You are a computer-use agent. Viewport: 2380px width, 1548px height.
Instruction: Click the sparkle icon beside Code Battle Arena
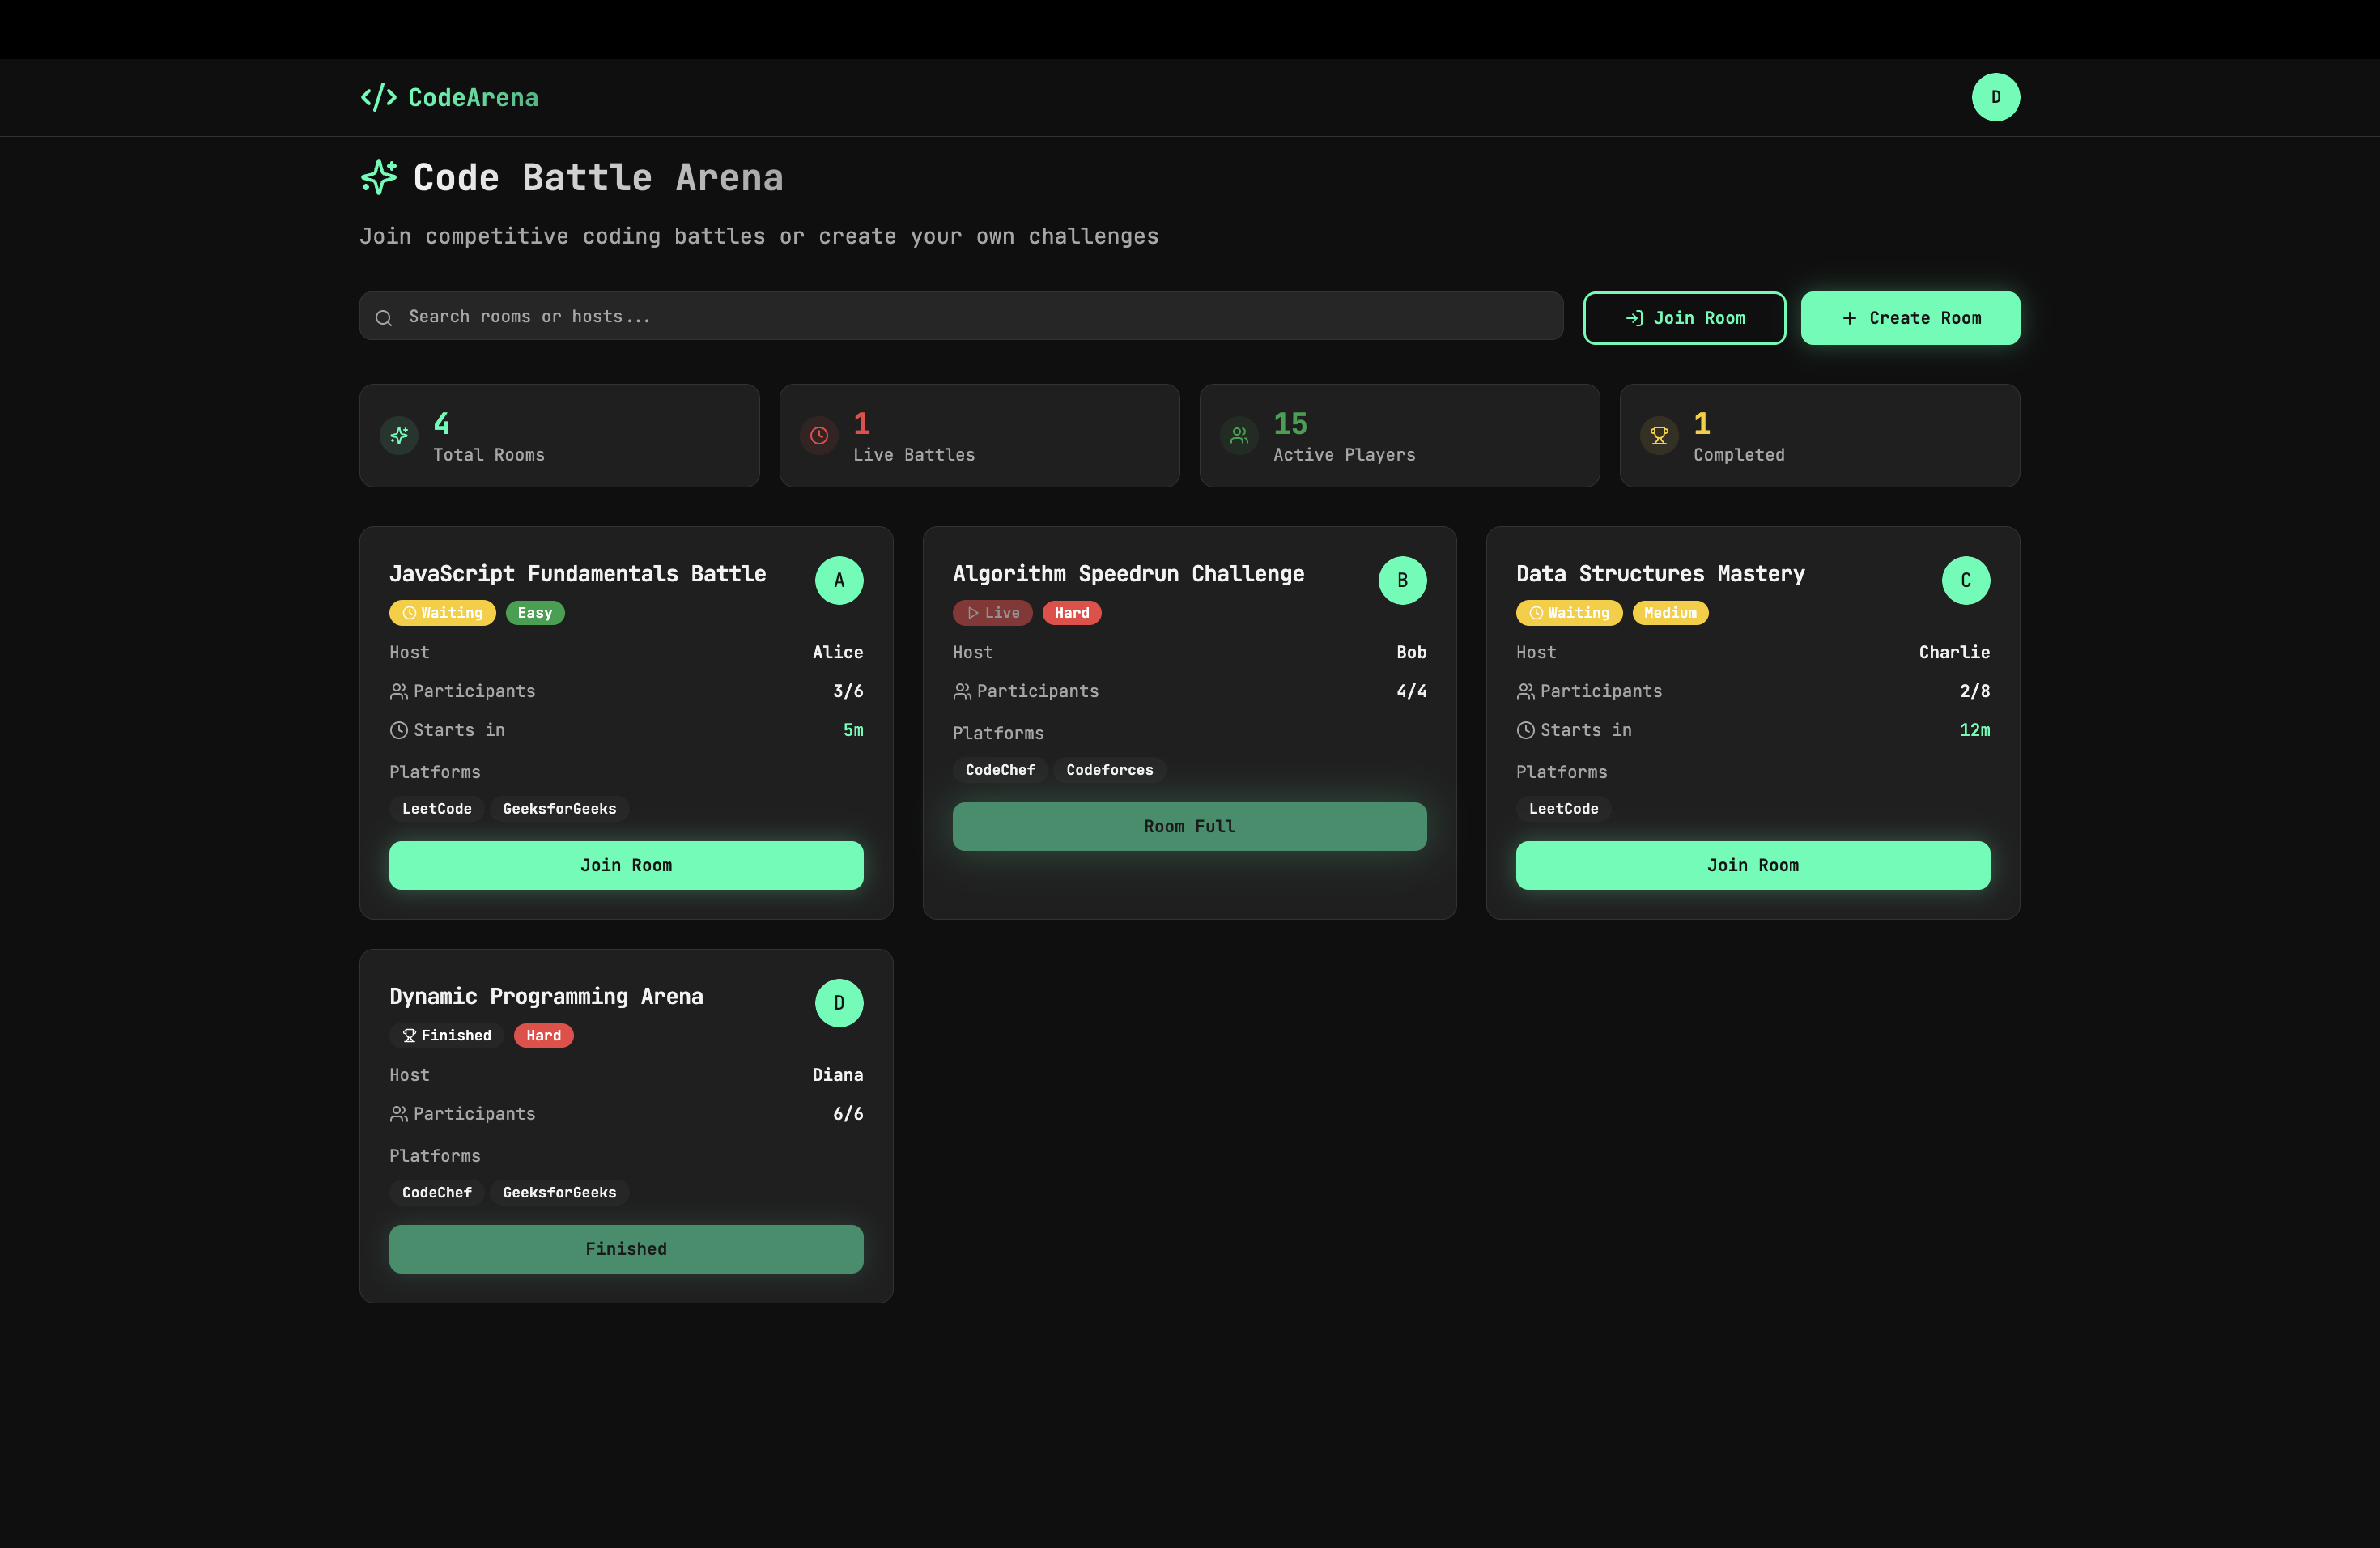(x=378, y=178)
